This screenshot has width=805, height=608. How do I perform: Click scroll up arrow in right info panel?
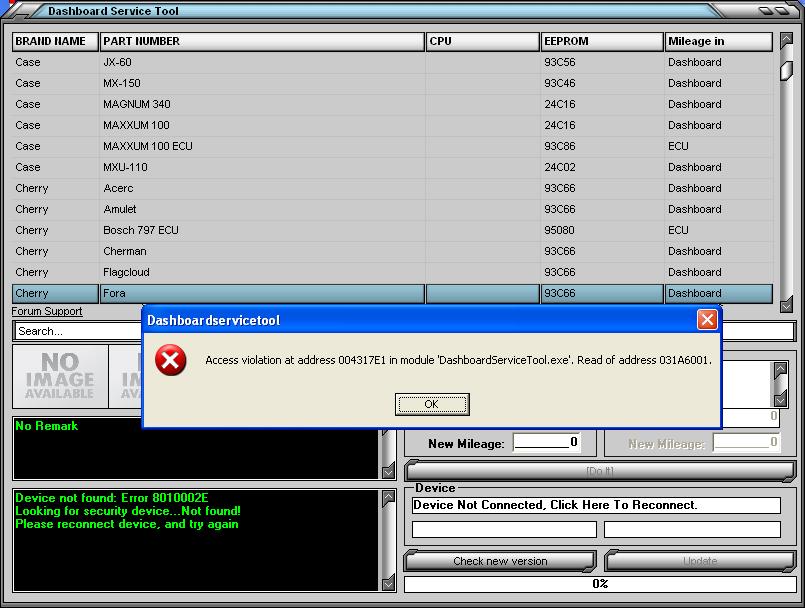(780, 369)
